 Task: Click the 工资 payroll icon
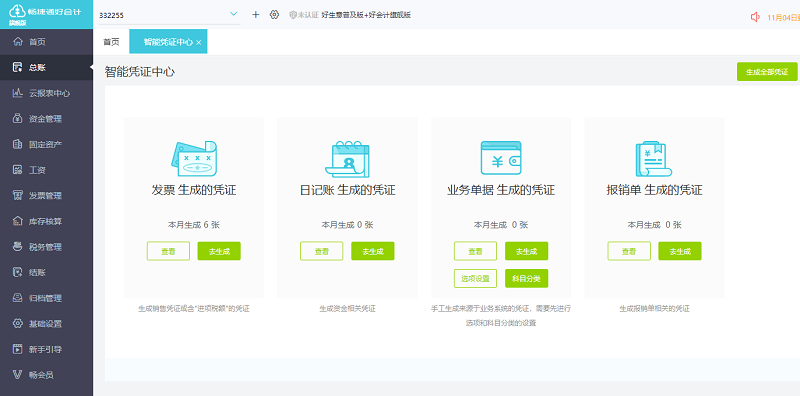(18, 170)
